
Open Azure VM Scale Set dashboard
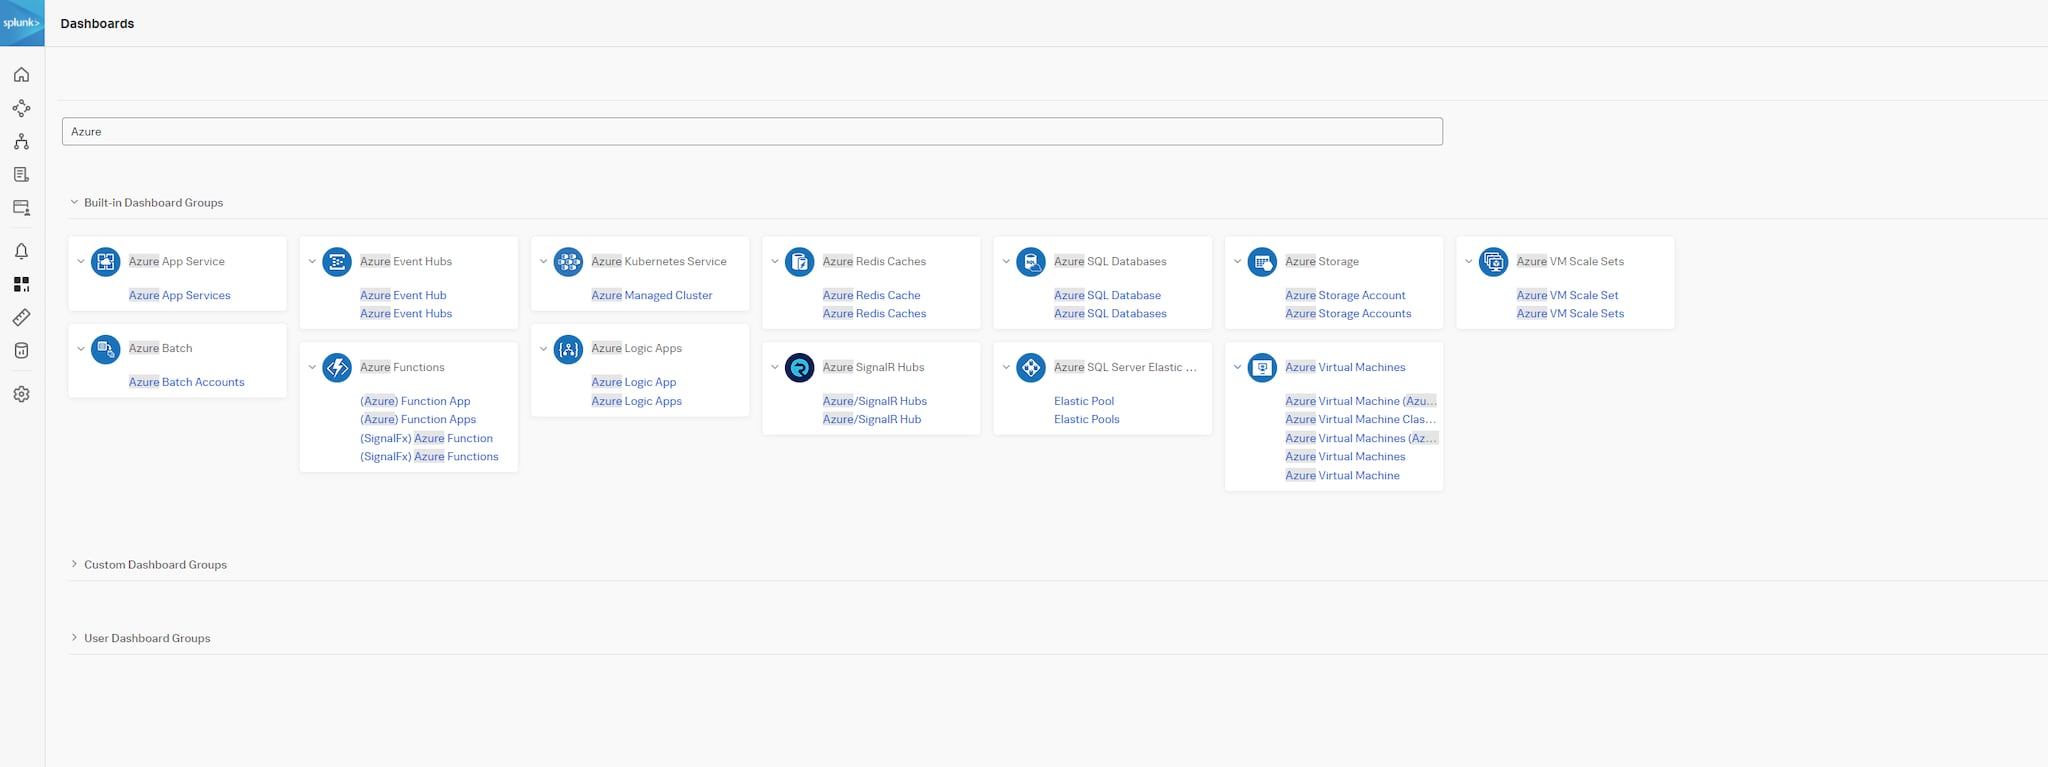coord(1567,295)
